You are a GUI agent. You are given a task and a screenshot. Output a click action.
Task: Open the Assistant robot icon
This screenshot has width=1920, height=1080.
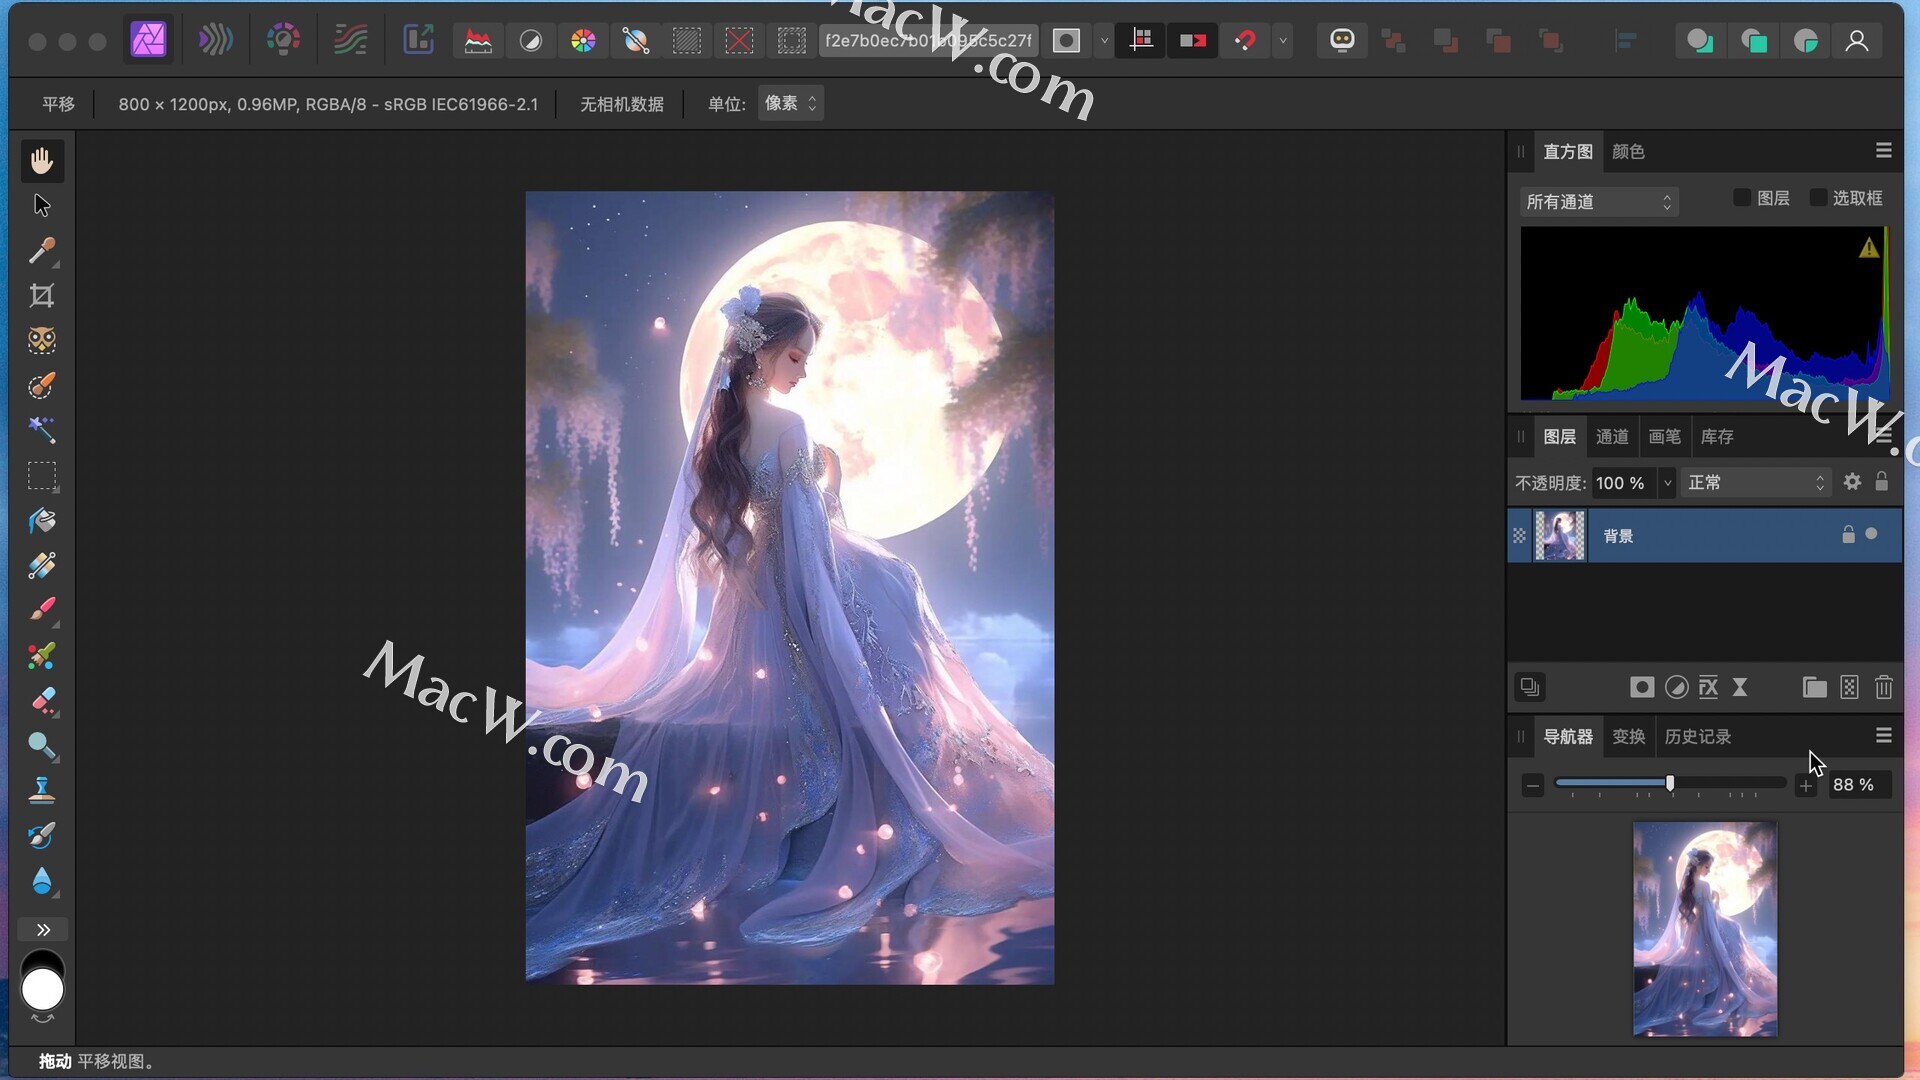[x=1342, y=40]
